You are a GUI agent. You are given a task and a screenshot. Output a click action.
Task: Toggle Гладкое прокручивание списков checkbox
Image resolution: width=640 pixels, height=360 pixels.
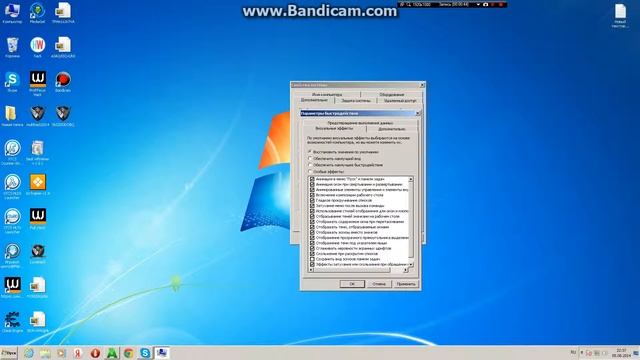(312, 200)
